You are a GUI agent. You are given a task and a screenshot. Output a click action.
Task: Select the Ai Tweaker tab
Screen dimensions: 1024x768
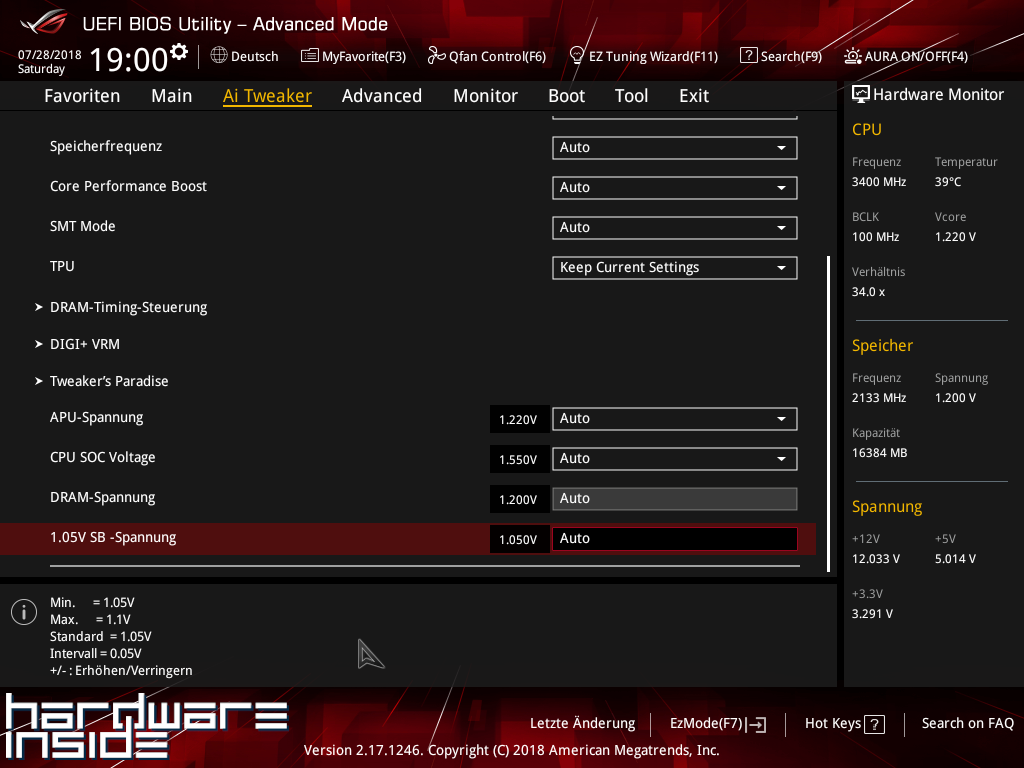[x=267, y=96]
